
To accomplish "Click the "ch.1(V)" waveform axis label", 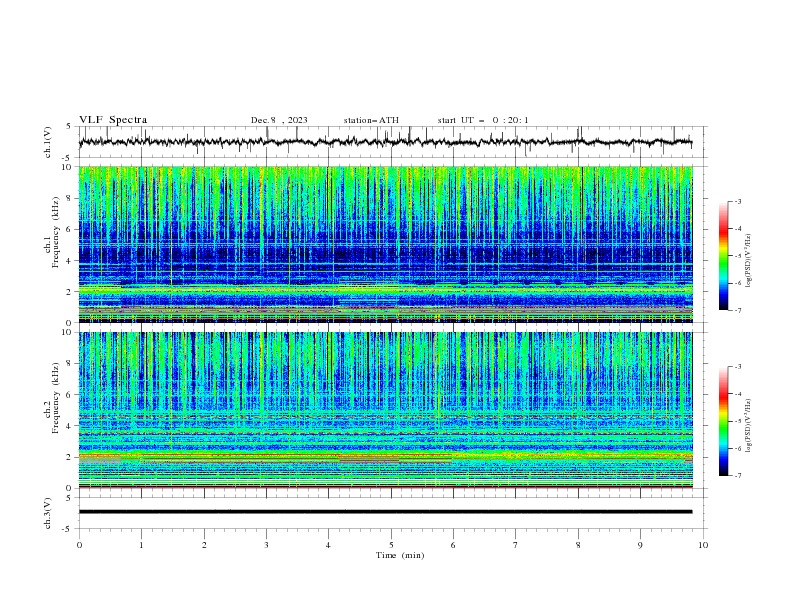I will (48, 142).
